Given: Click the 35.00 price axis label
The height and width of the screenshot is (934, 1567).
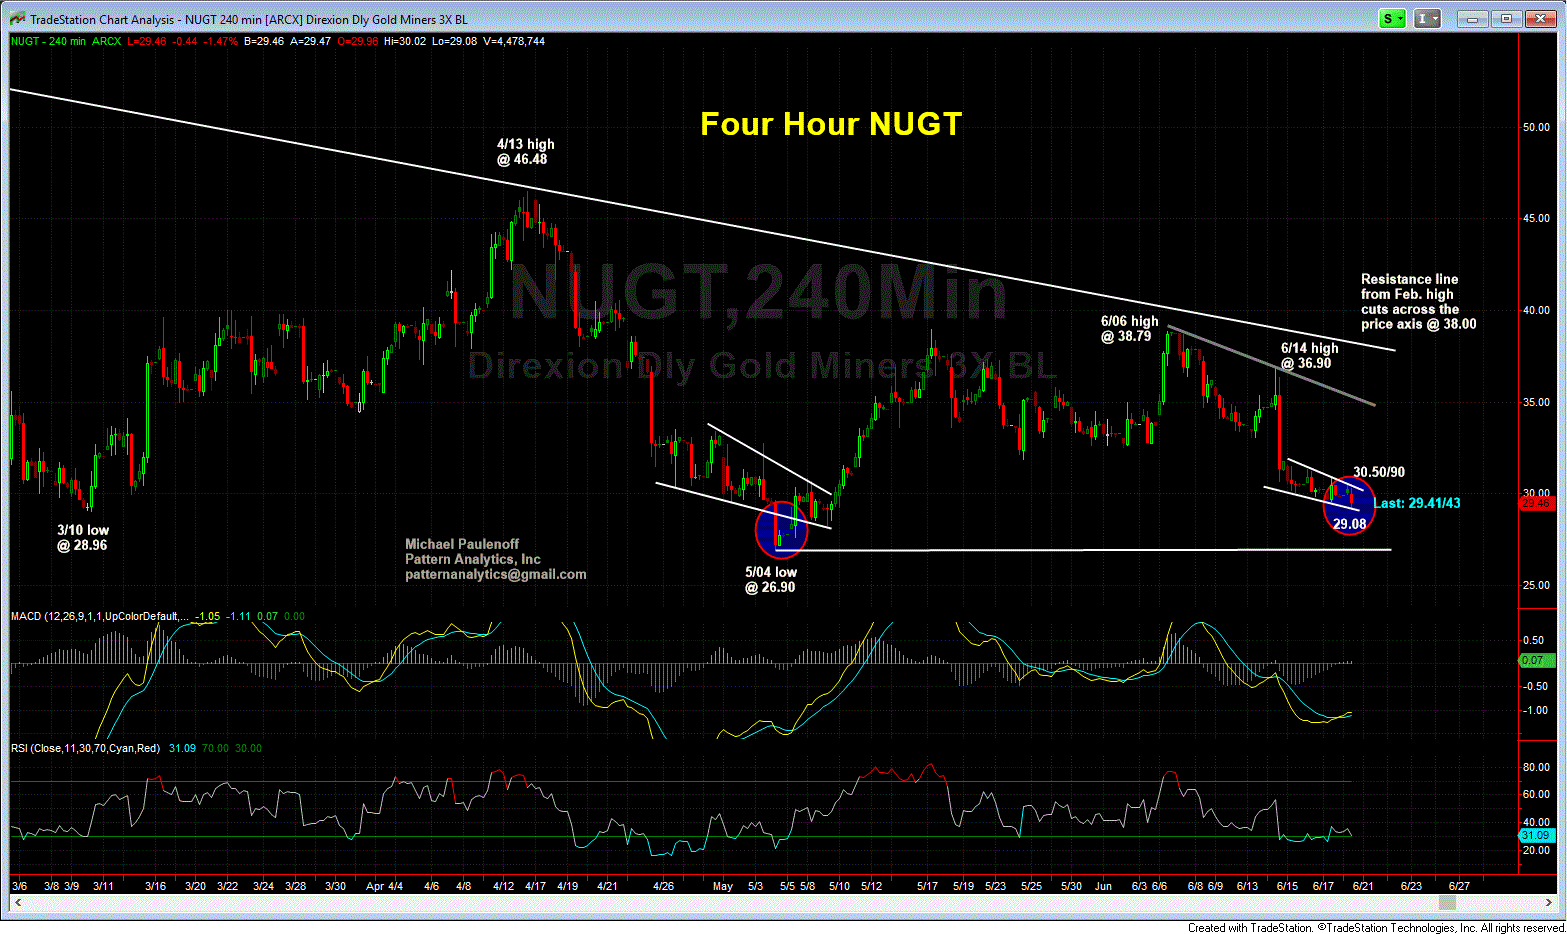Looking at the screenshot, I should (1535, 403).
